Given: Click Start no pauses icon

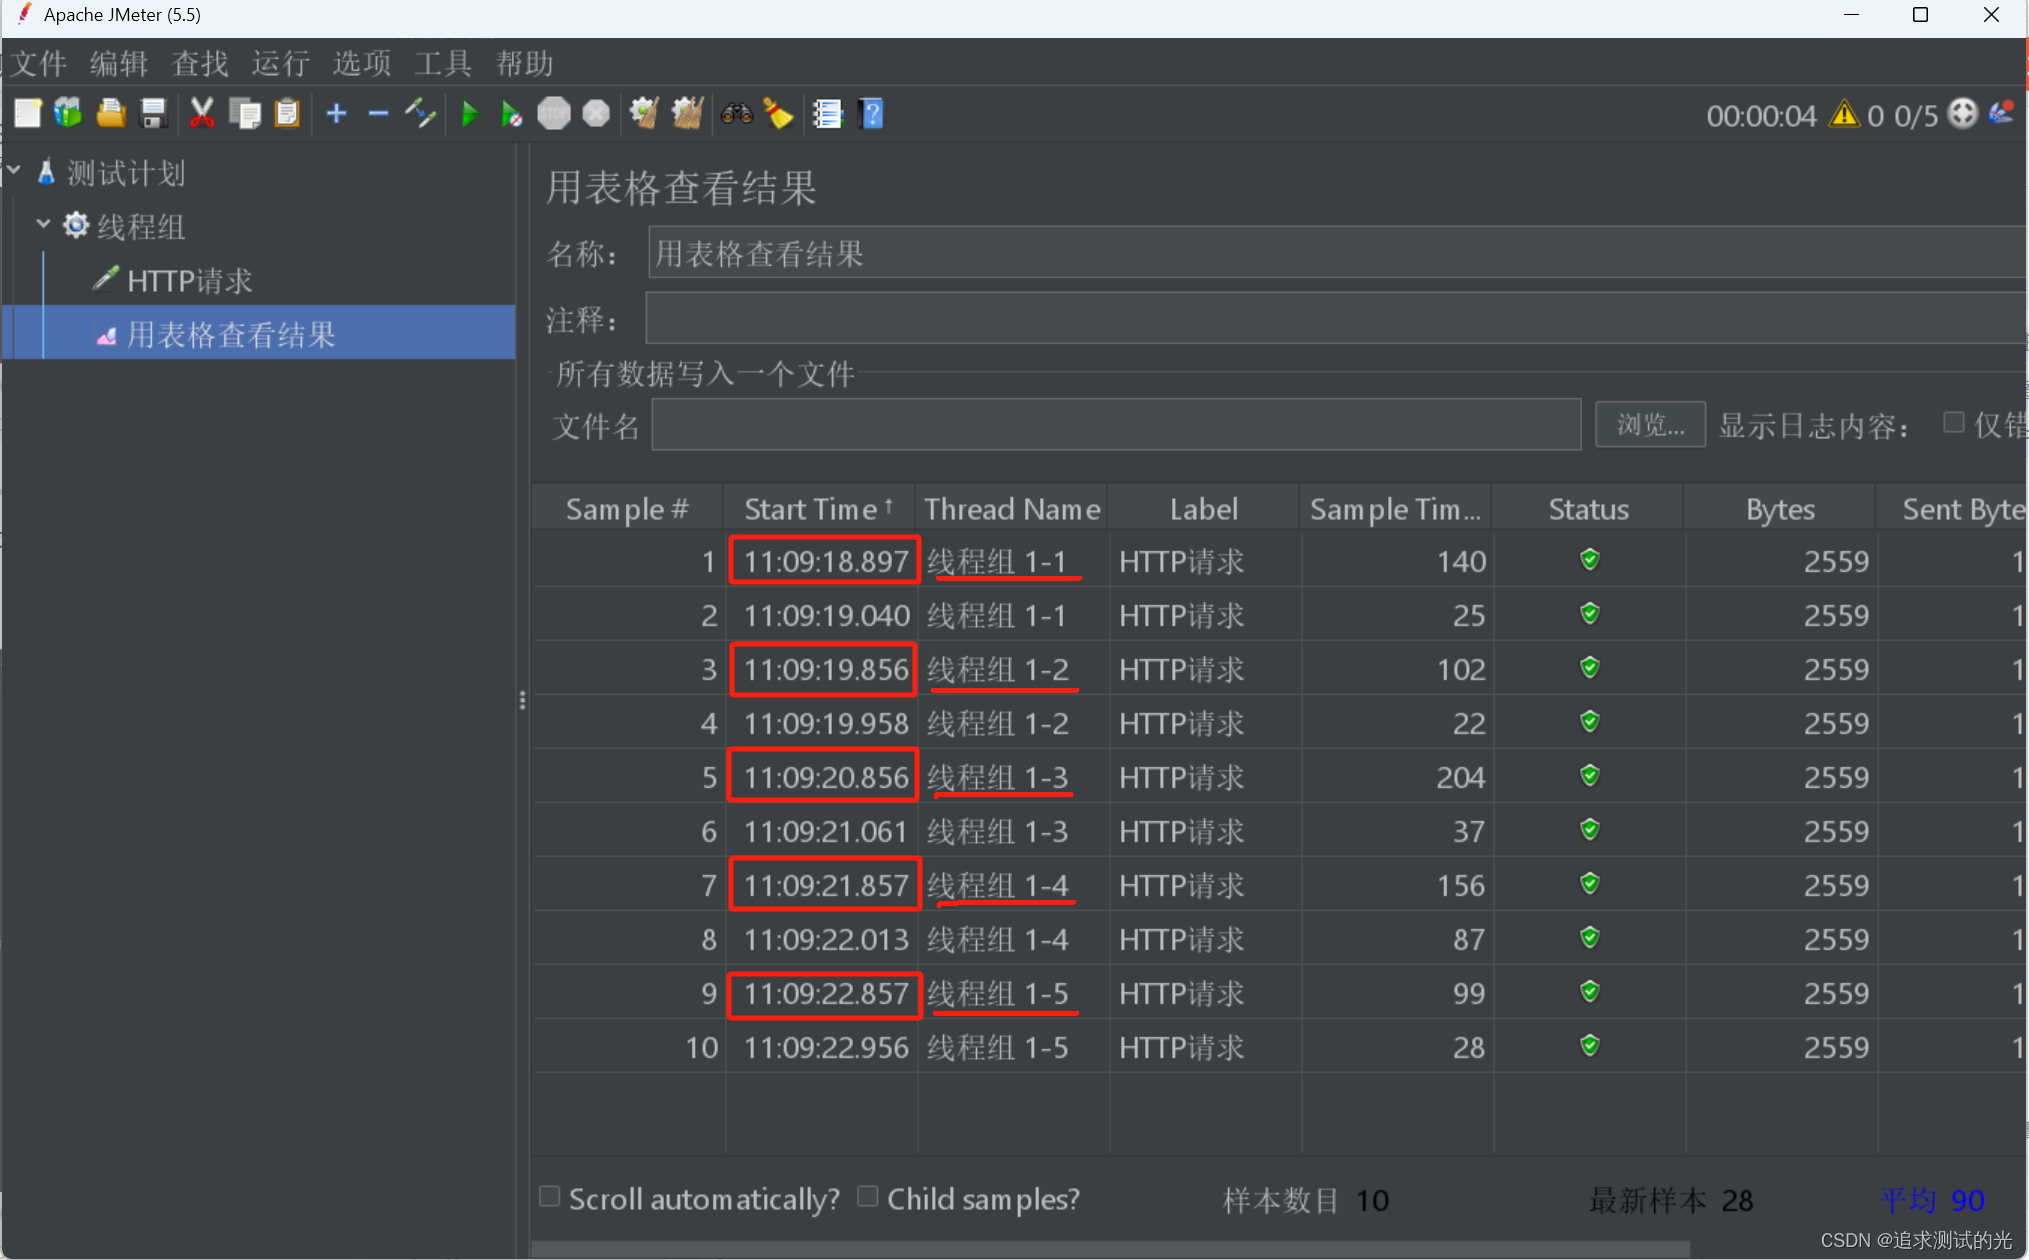Looking at the screenshot, I should (x=511, y=114).
